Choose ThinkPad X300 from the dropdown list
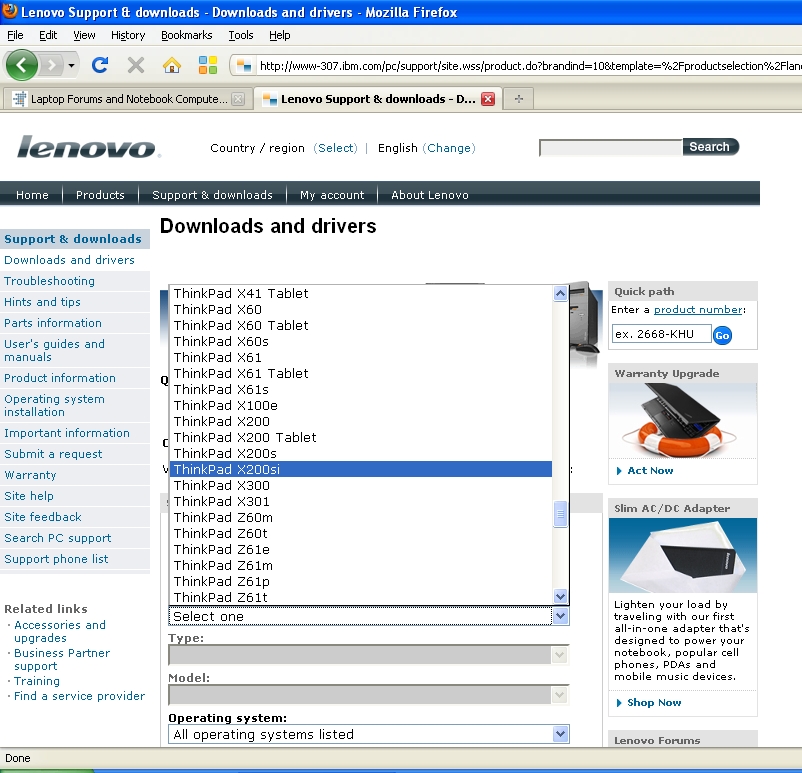The width and height of the screenshot is (802, 773). click(x=361, y=485)
